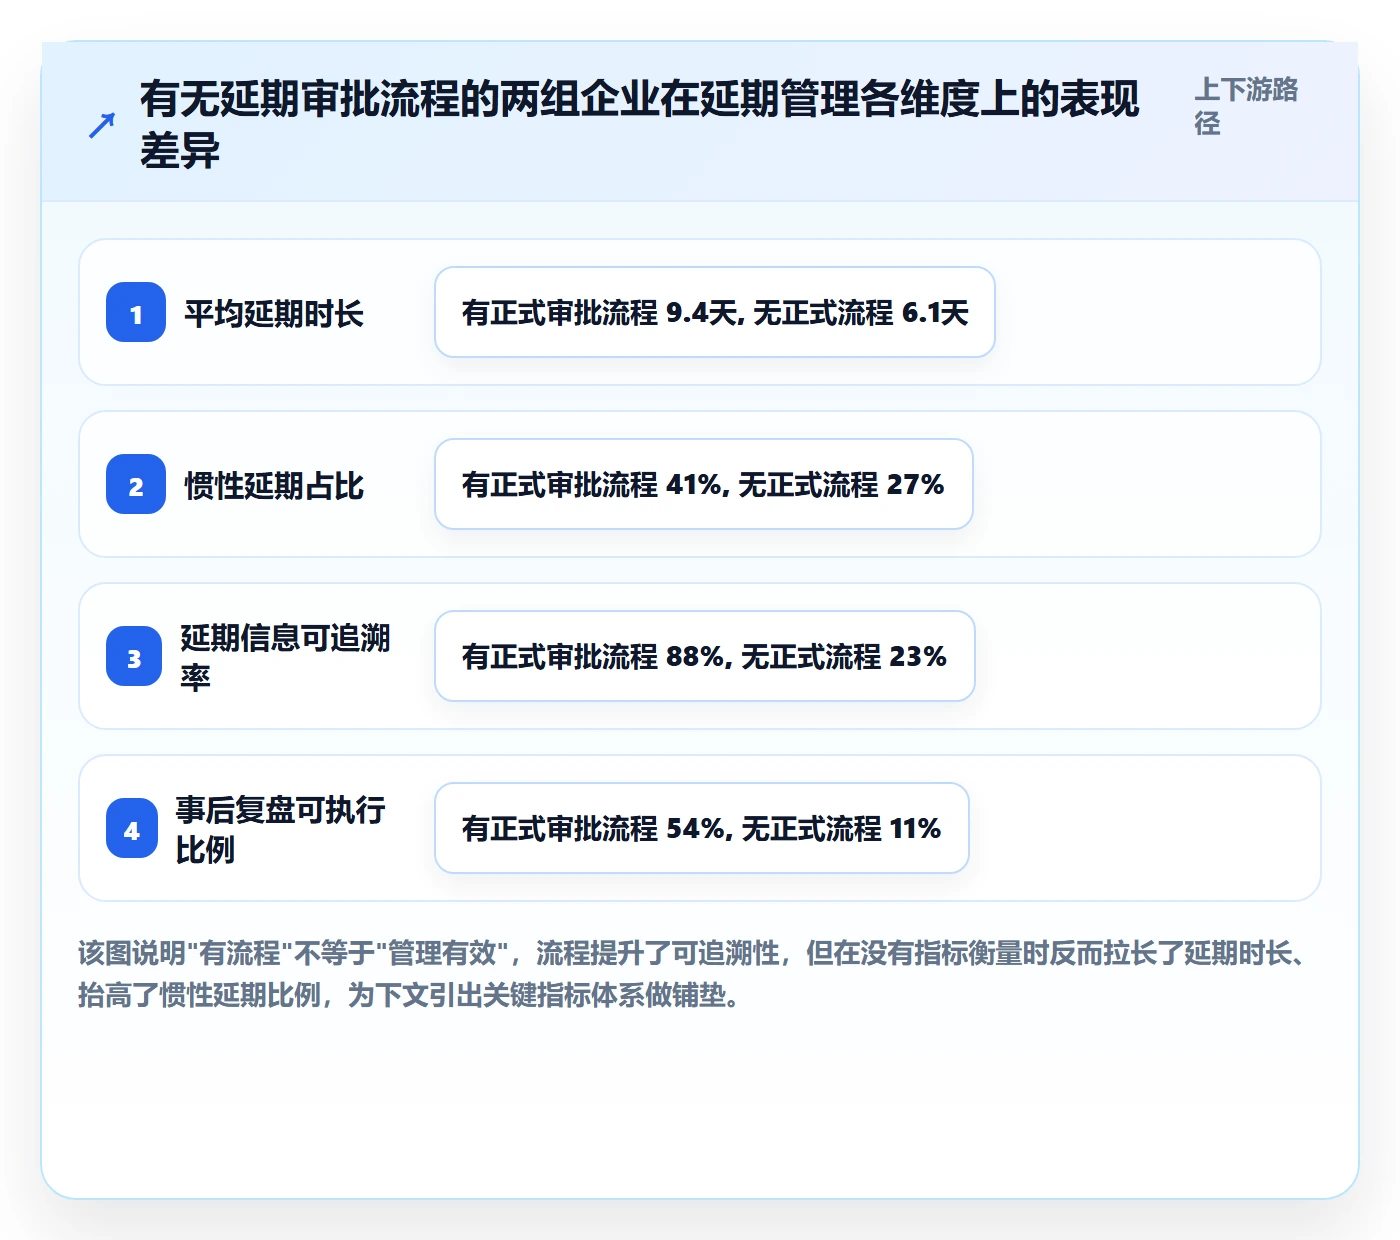
Task: Click the number 3 badge
Action: point(134,656)
